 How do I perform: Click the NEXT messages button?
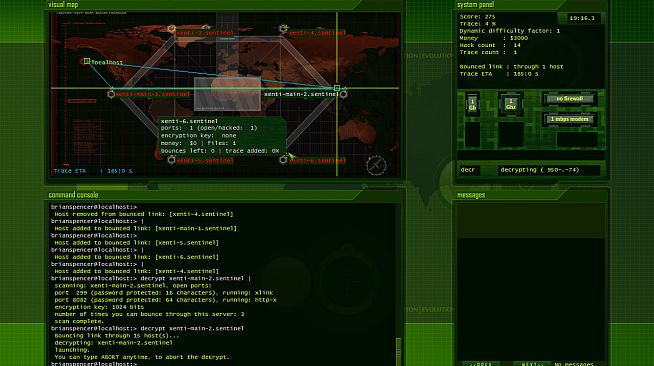(x=533, y=364)
